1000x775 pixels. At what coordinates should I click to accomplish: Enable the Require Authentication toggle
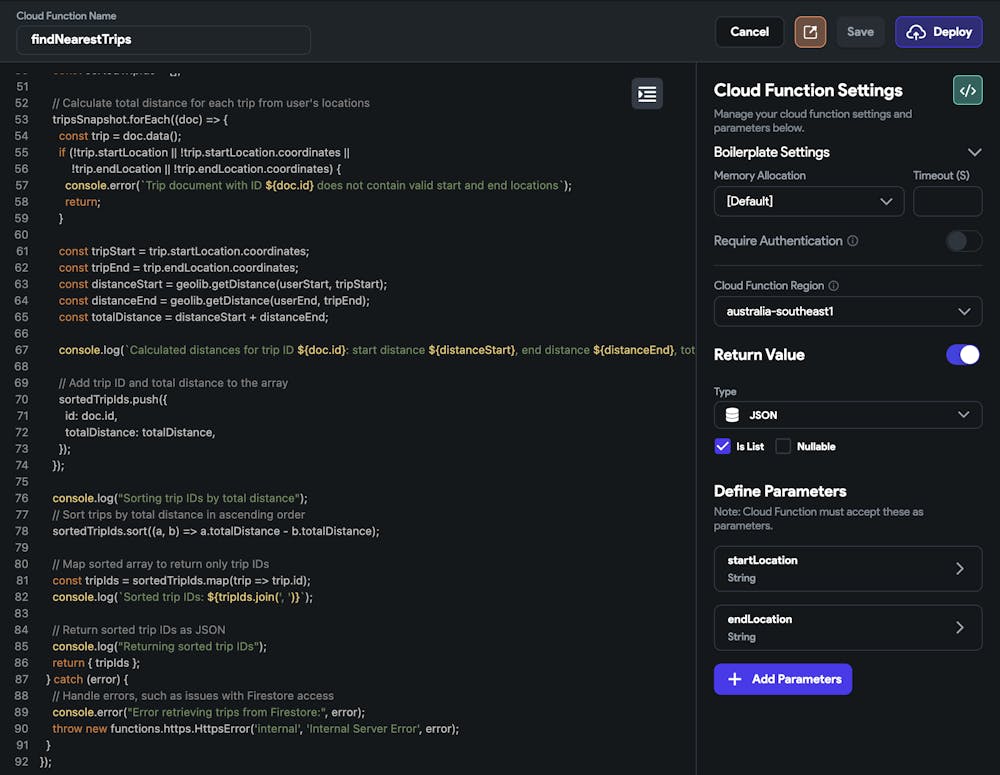pyautogui.click(x=964, y=241)
